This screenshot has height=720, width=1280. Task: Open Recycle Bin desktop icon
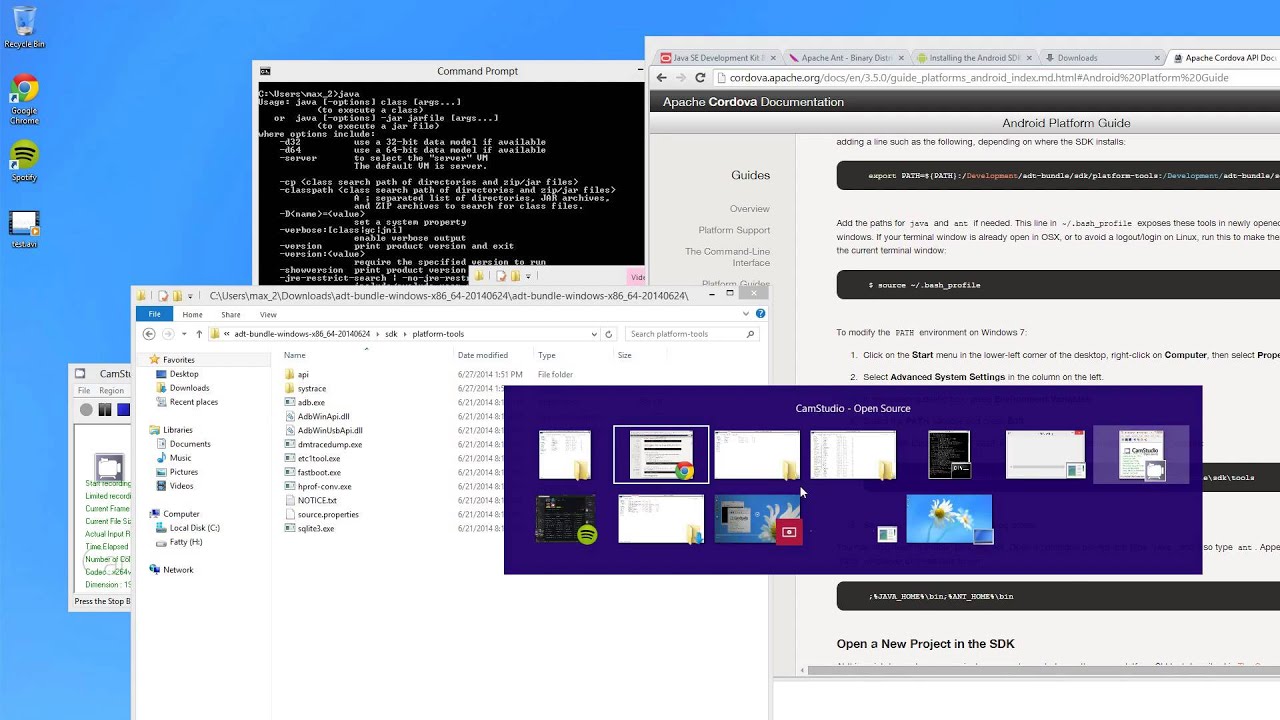point(24,27)
